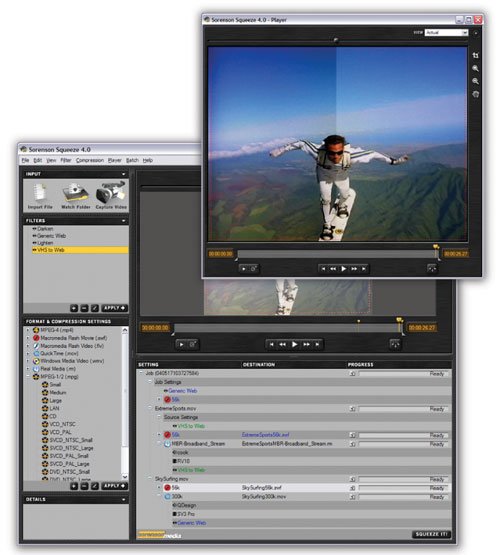The height and width of the screenshot is (555, 500).
Task: Edit selected filter with pencil button
Action: click(x=94, y=308)
